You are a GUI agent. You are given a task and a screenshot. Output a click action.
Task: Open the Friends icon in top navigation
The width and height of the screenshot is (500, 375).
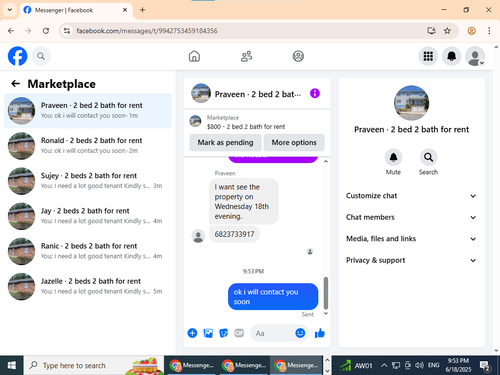click(246, 56)
